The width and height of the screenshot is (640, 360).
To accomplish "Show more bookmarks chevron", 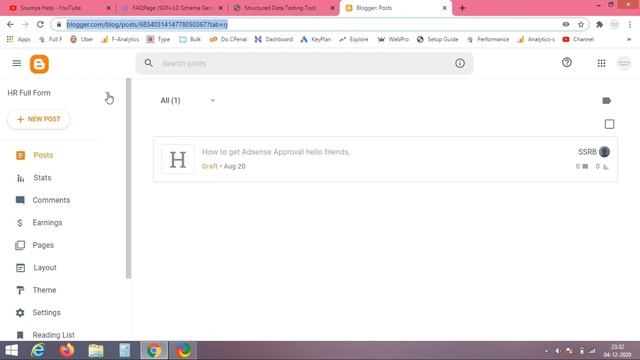I will (x=629, y=39).
